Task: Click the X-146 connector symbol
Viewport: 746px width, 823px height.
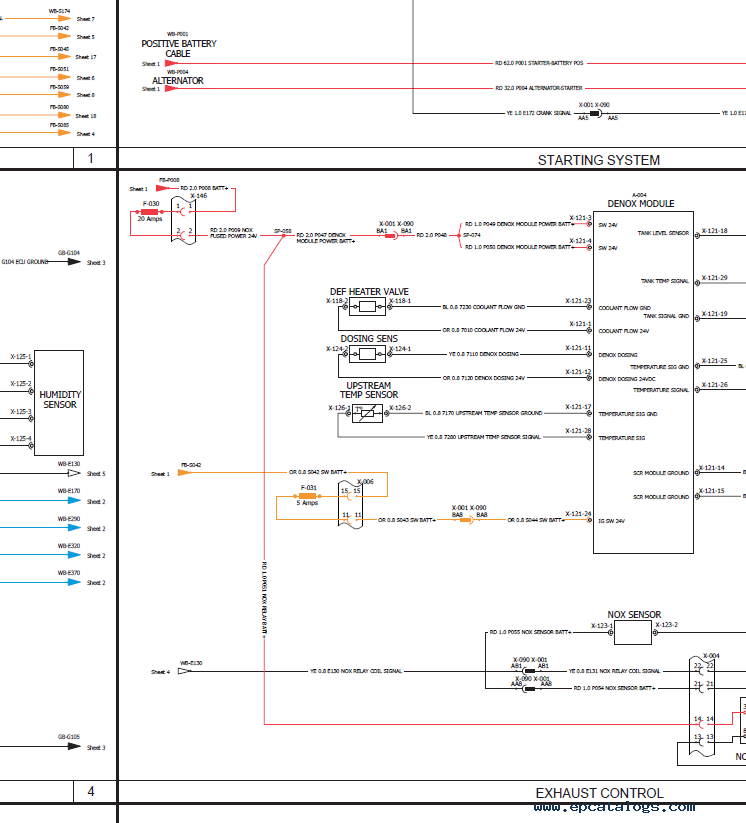Action: click(184, 220)
